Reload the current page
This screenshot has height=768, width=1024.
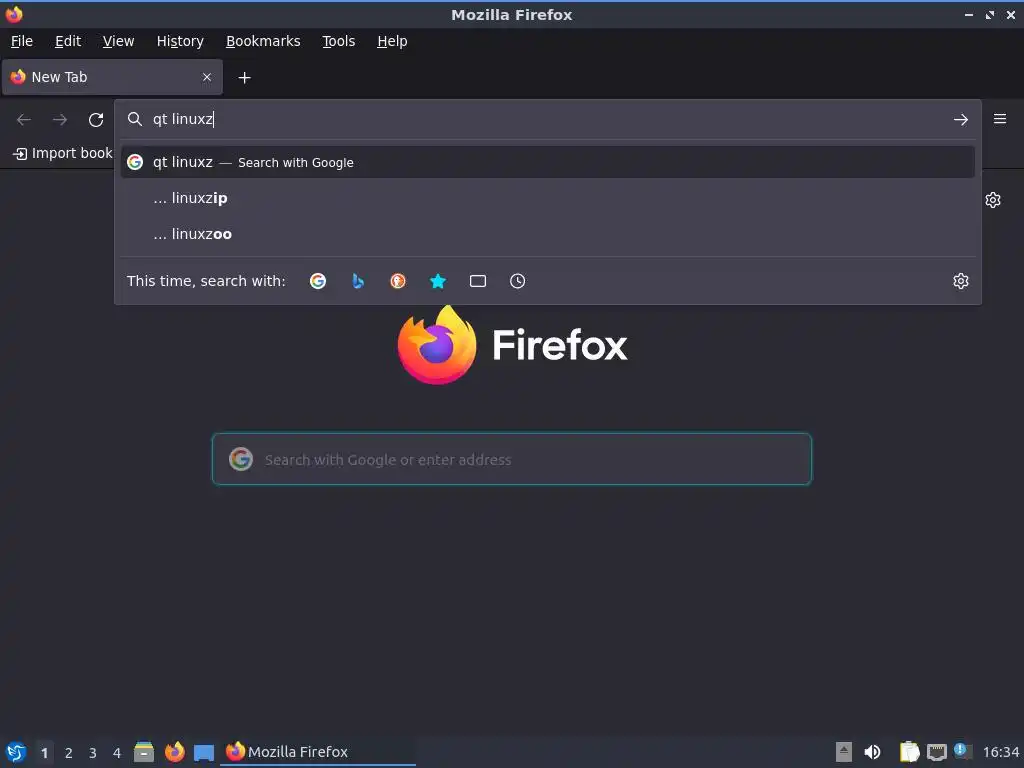(x=96, y=120)
